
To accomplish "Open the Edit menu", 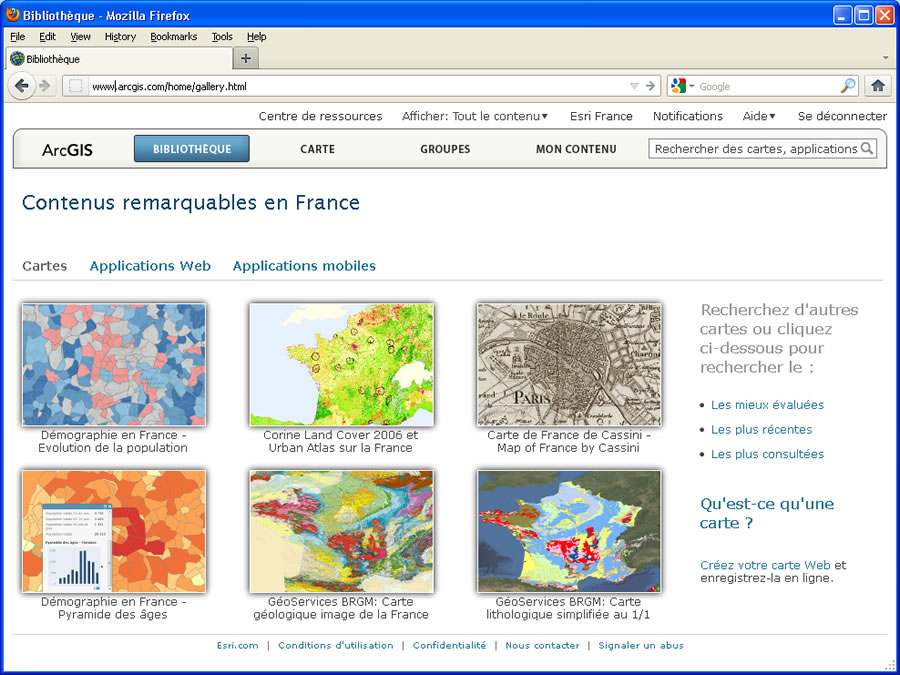I will click(x=47, y=37).
